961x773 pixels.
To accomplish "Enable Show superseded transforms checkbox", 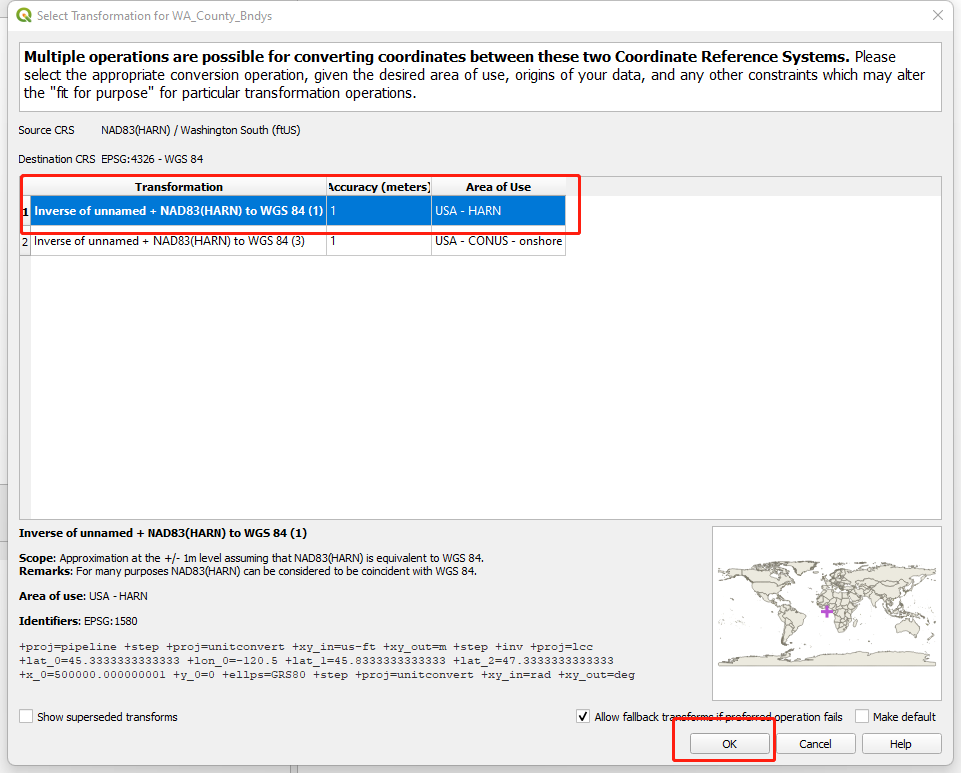I will (x=27, y=717).
